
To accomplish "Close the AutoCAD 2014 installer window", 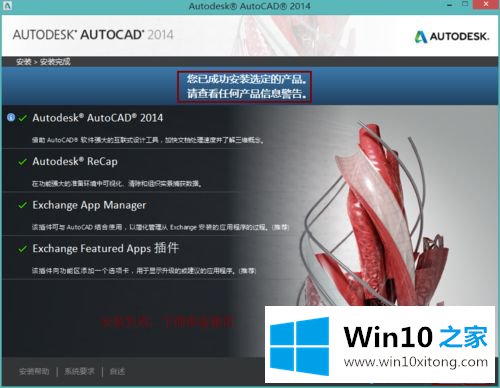I will coord(487,4).
